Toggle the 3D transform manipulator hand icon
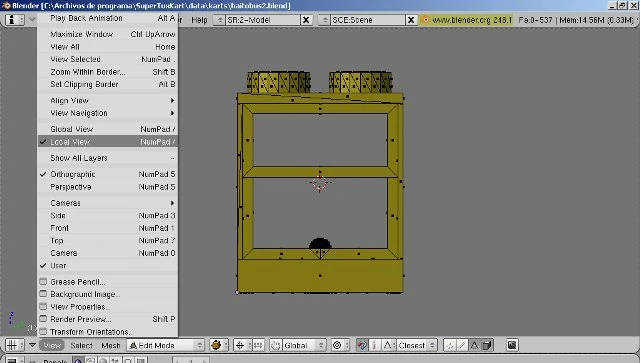 tap(276, 345)
